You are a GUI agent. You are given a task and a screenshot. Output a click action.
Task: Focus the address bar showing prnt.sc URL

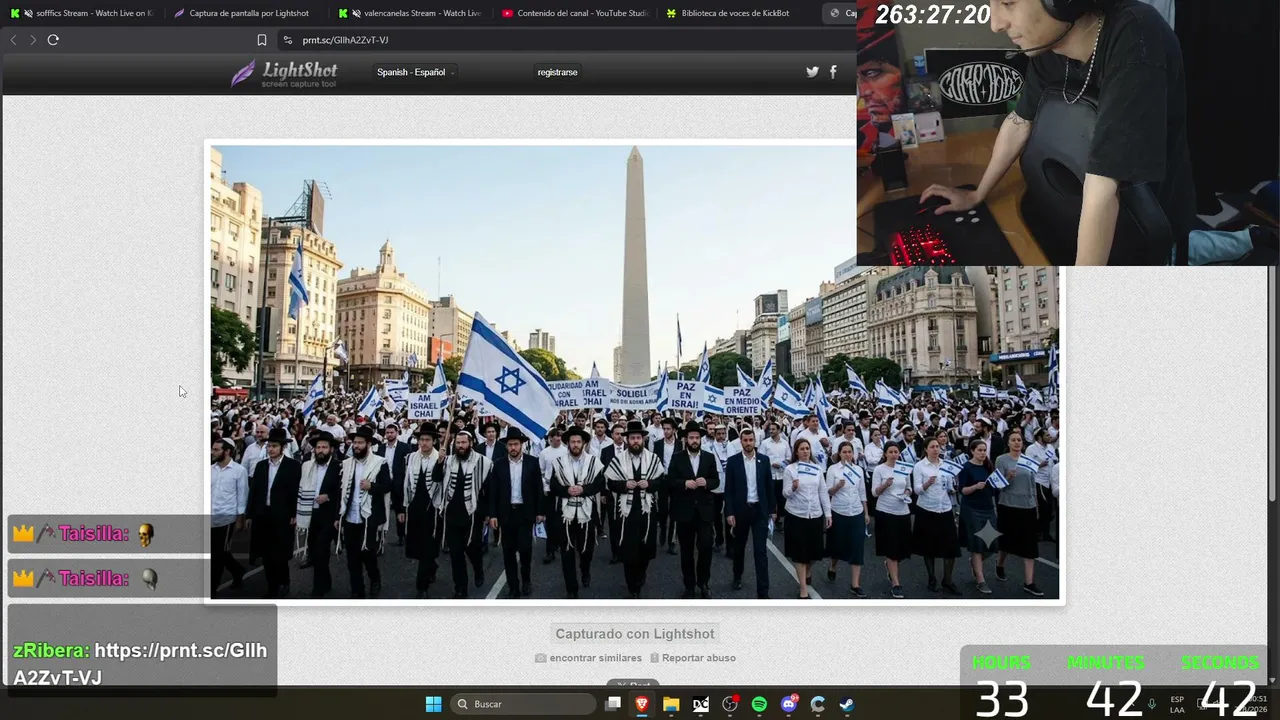coord(345,40)
